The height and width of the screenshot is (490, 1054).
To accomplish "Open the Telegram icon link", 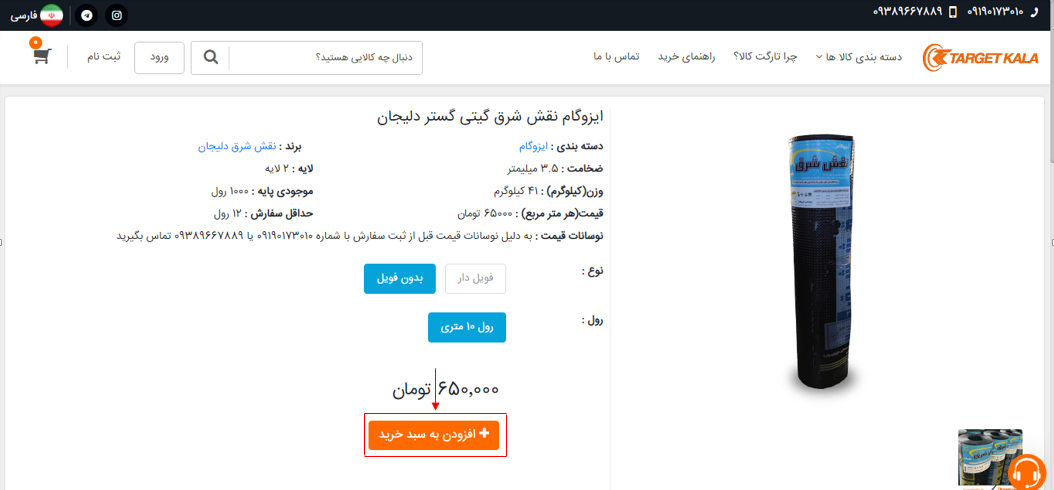I will (86, 15).
